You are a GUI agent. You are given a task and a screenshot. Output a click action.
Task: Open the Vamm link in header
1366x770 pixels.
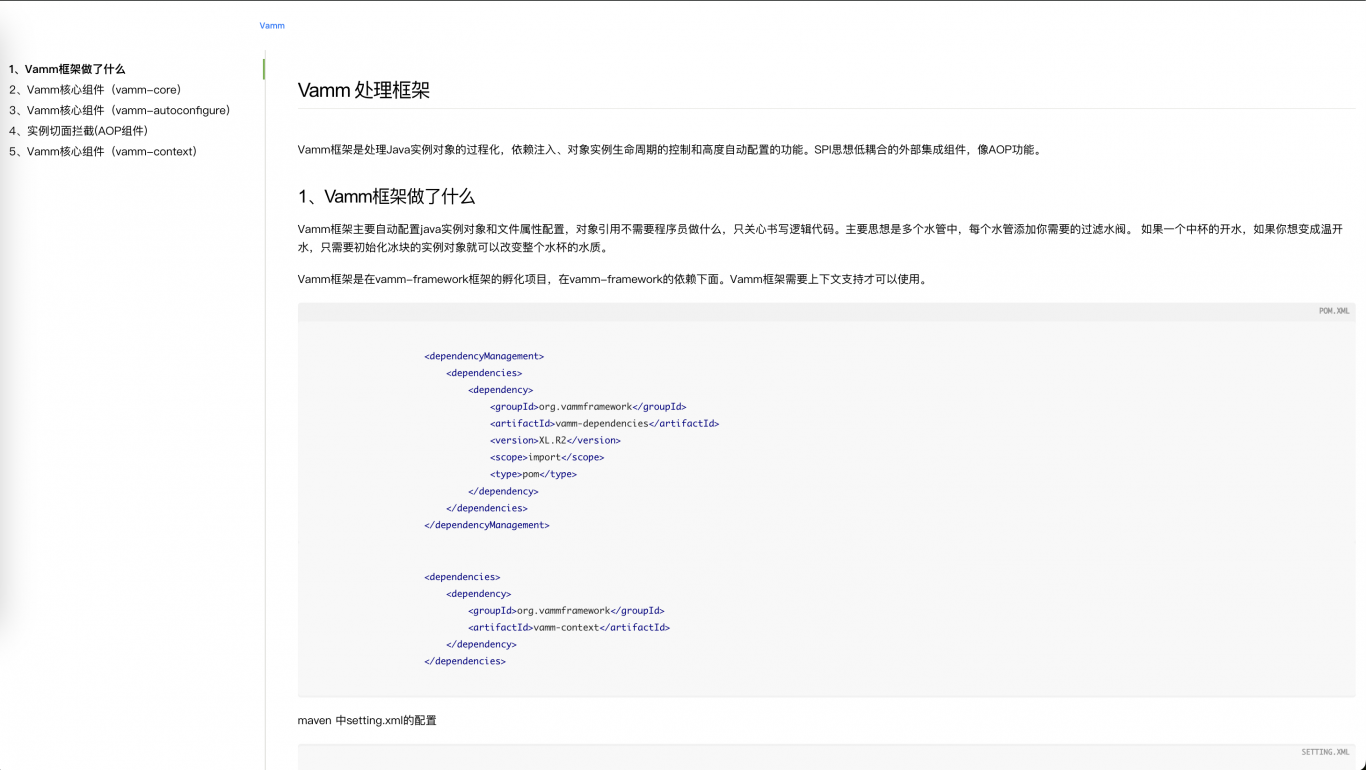272,25
